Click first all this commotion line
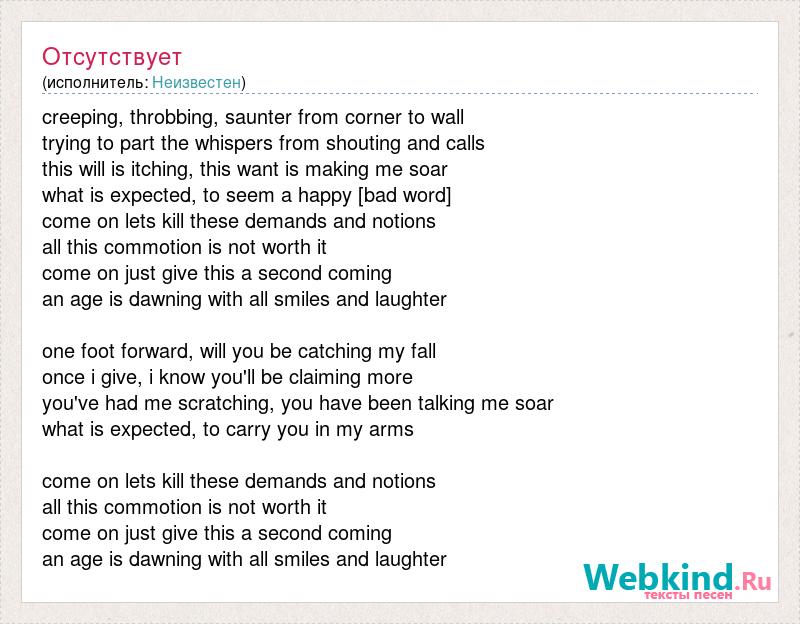800x624 pixels. (184, 247)
